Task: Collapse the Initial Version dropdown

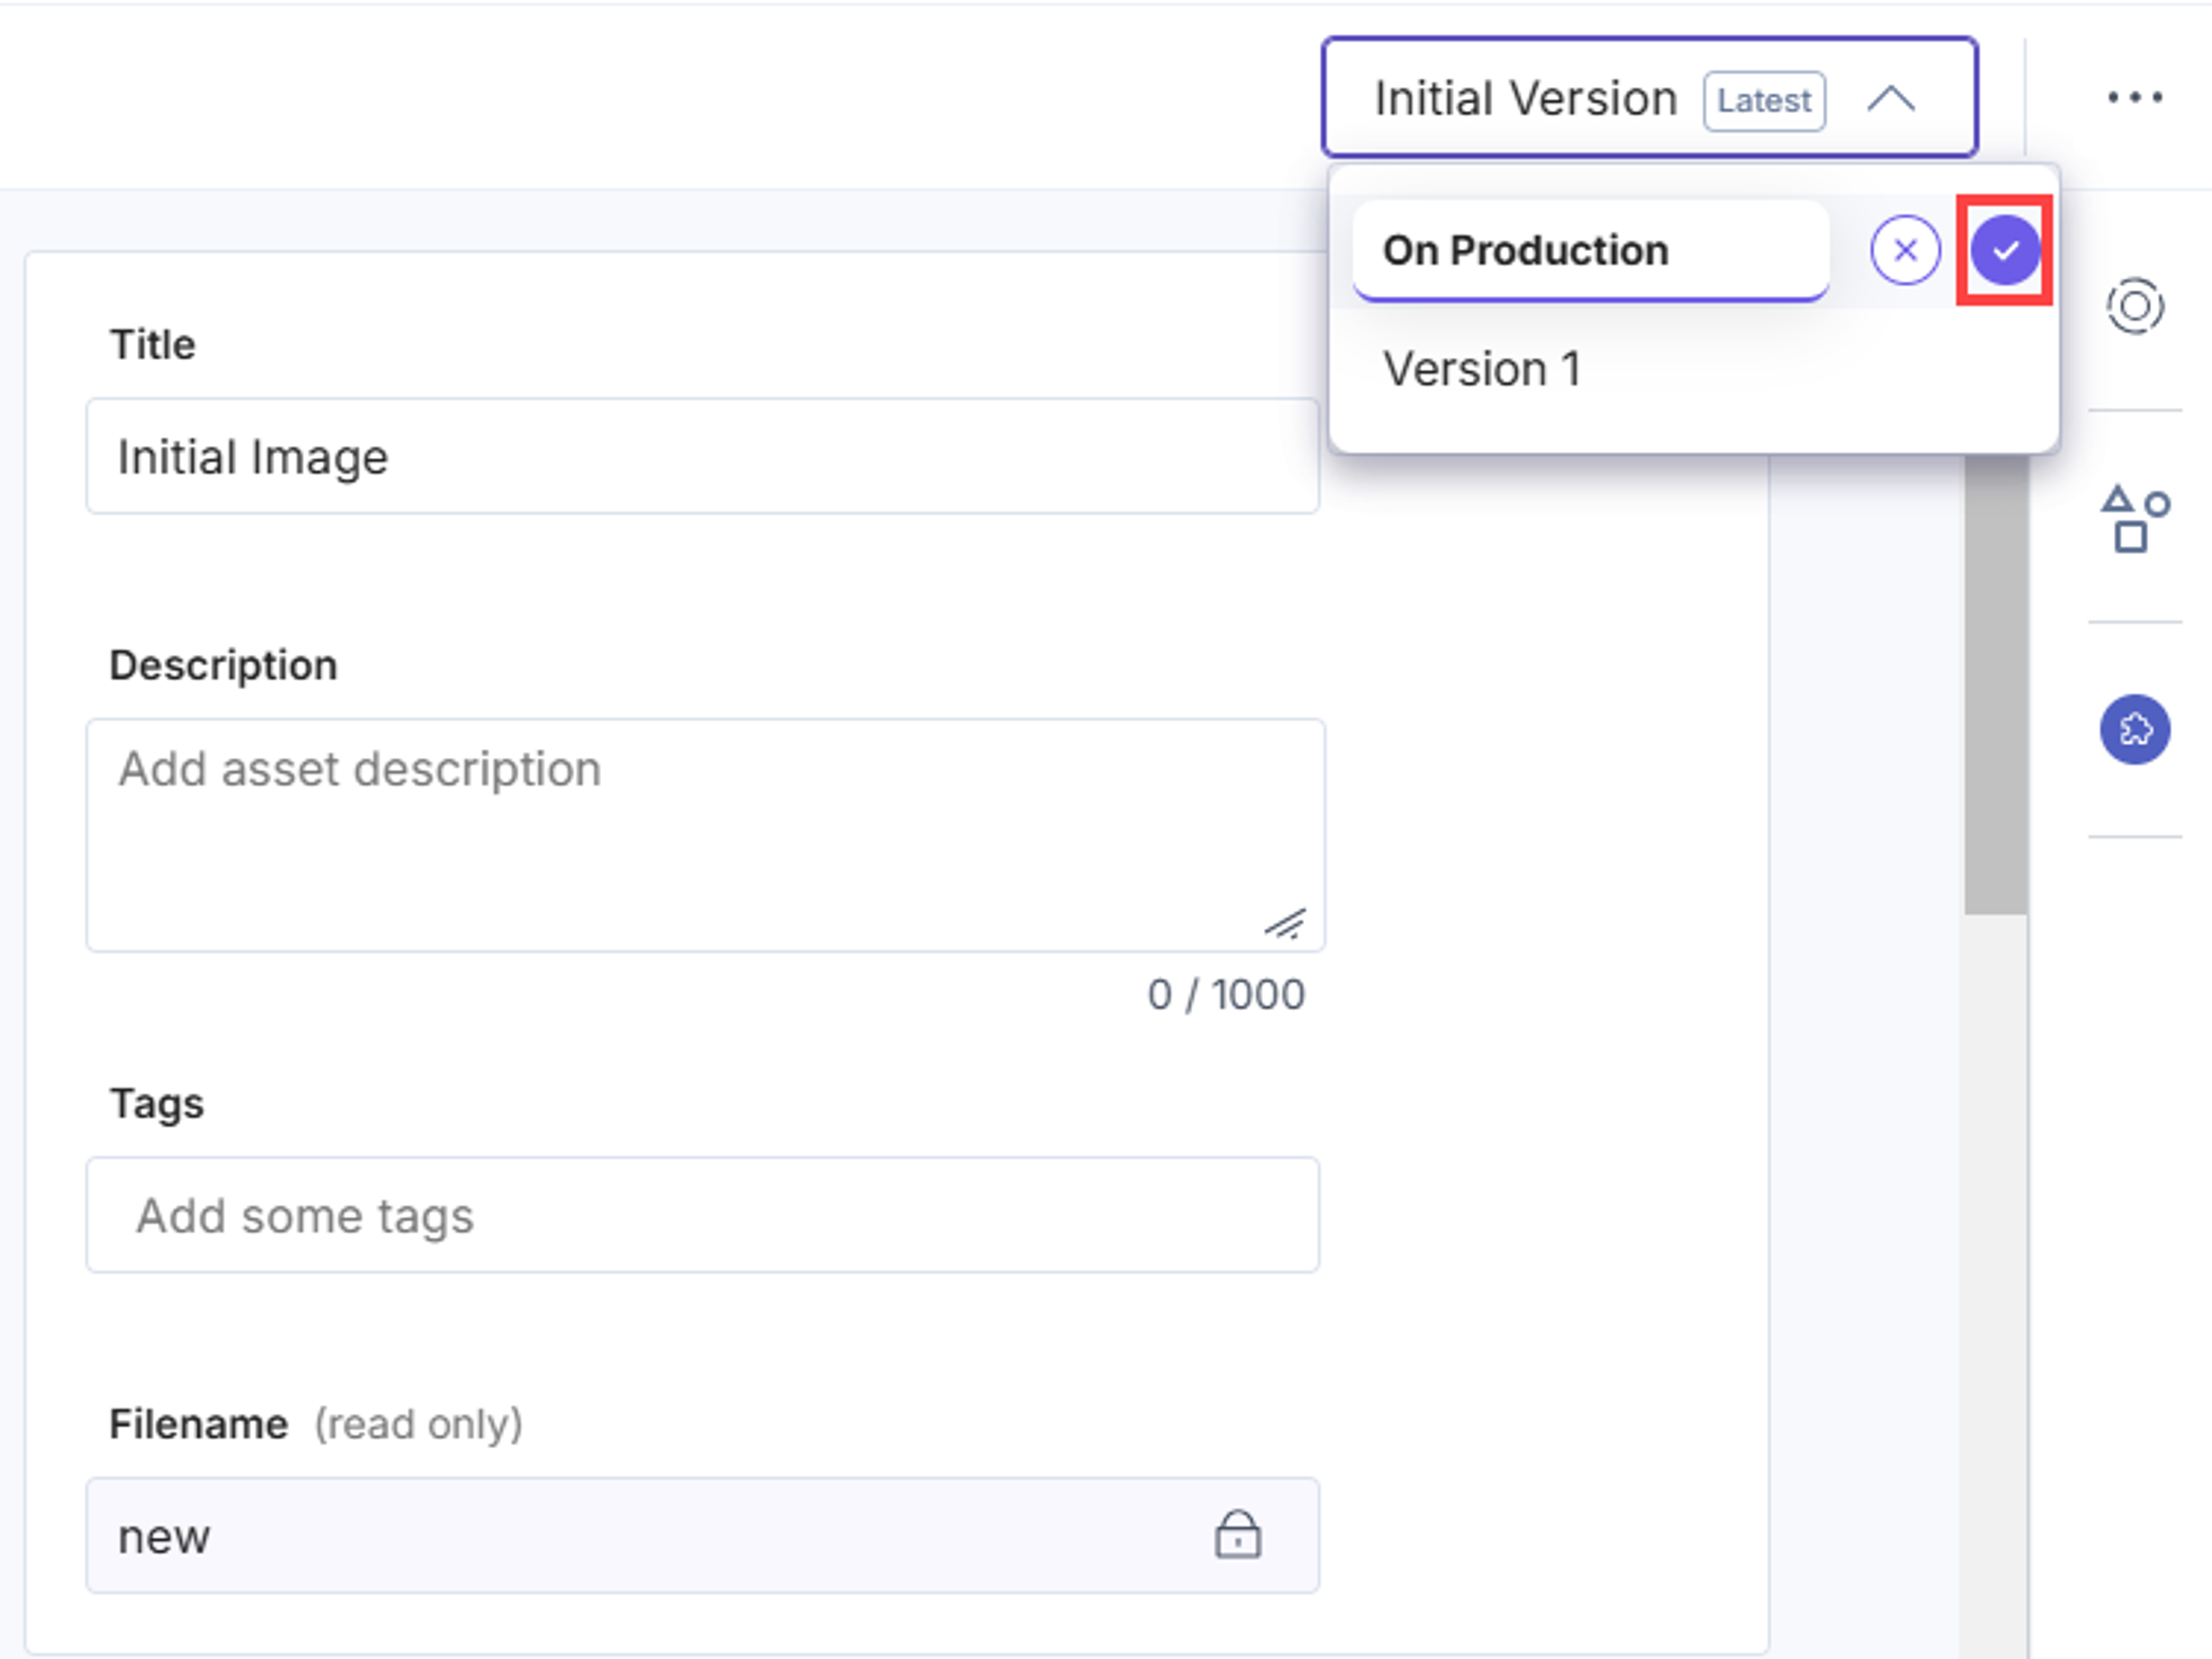Action: [x=1650, y=98]
